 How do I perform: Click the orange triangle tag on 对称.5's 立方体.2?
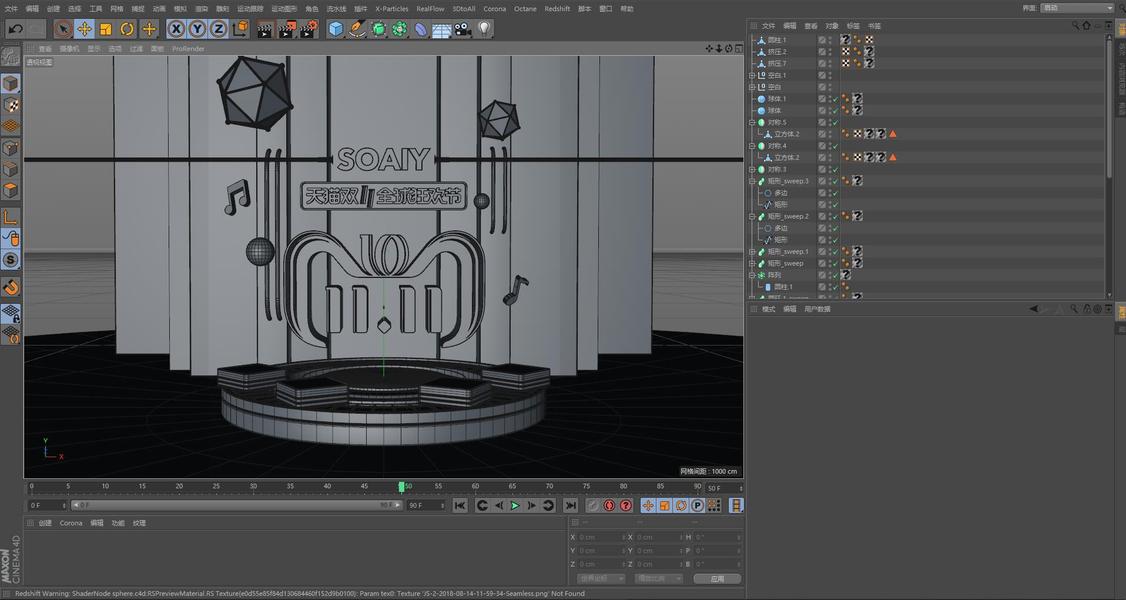click(893, 134)
